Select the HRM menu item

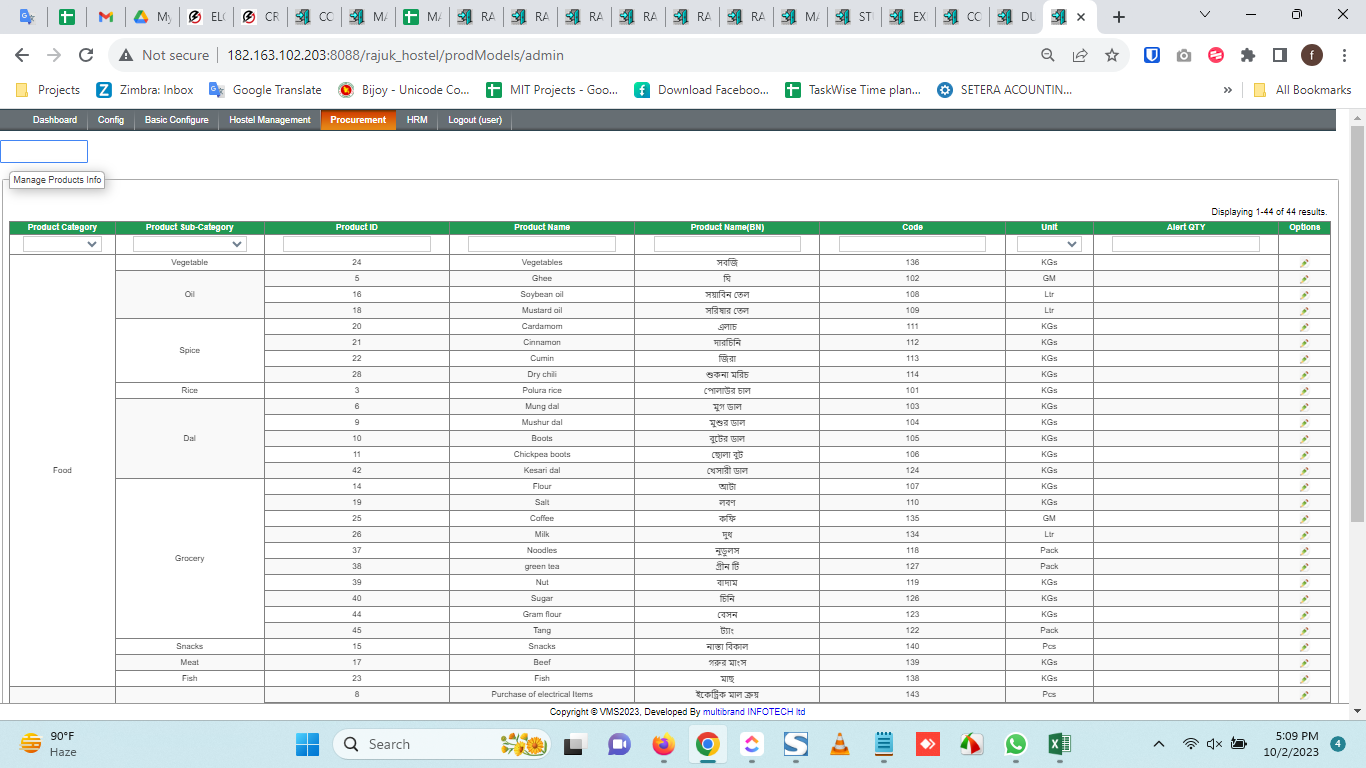pyautogui.click(x=417, y=120)
